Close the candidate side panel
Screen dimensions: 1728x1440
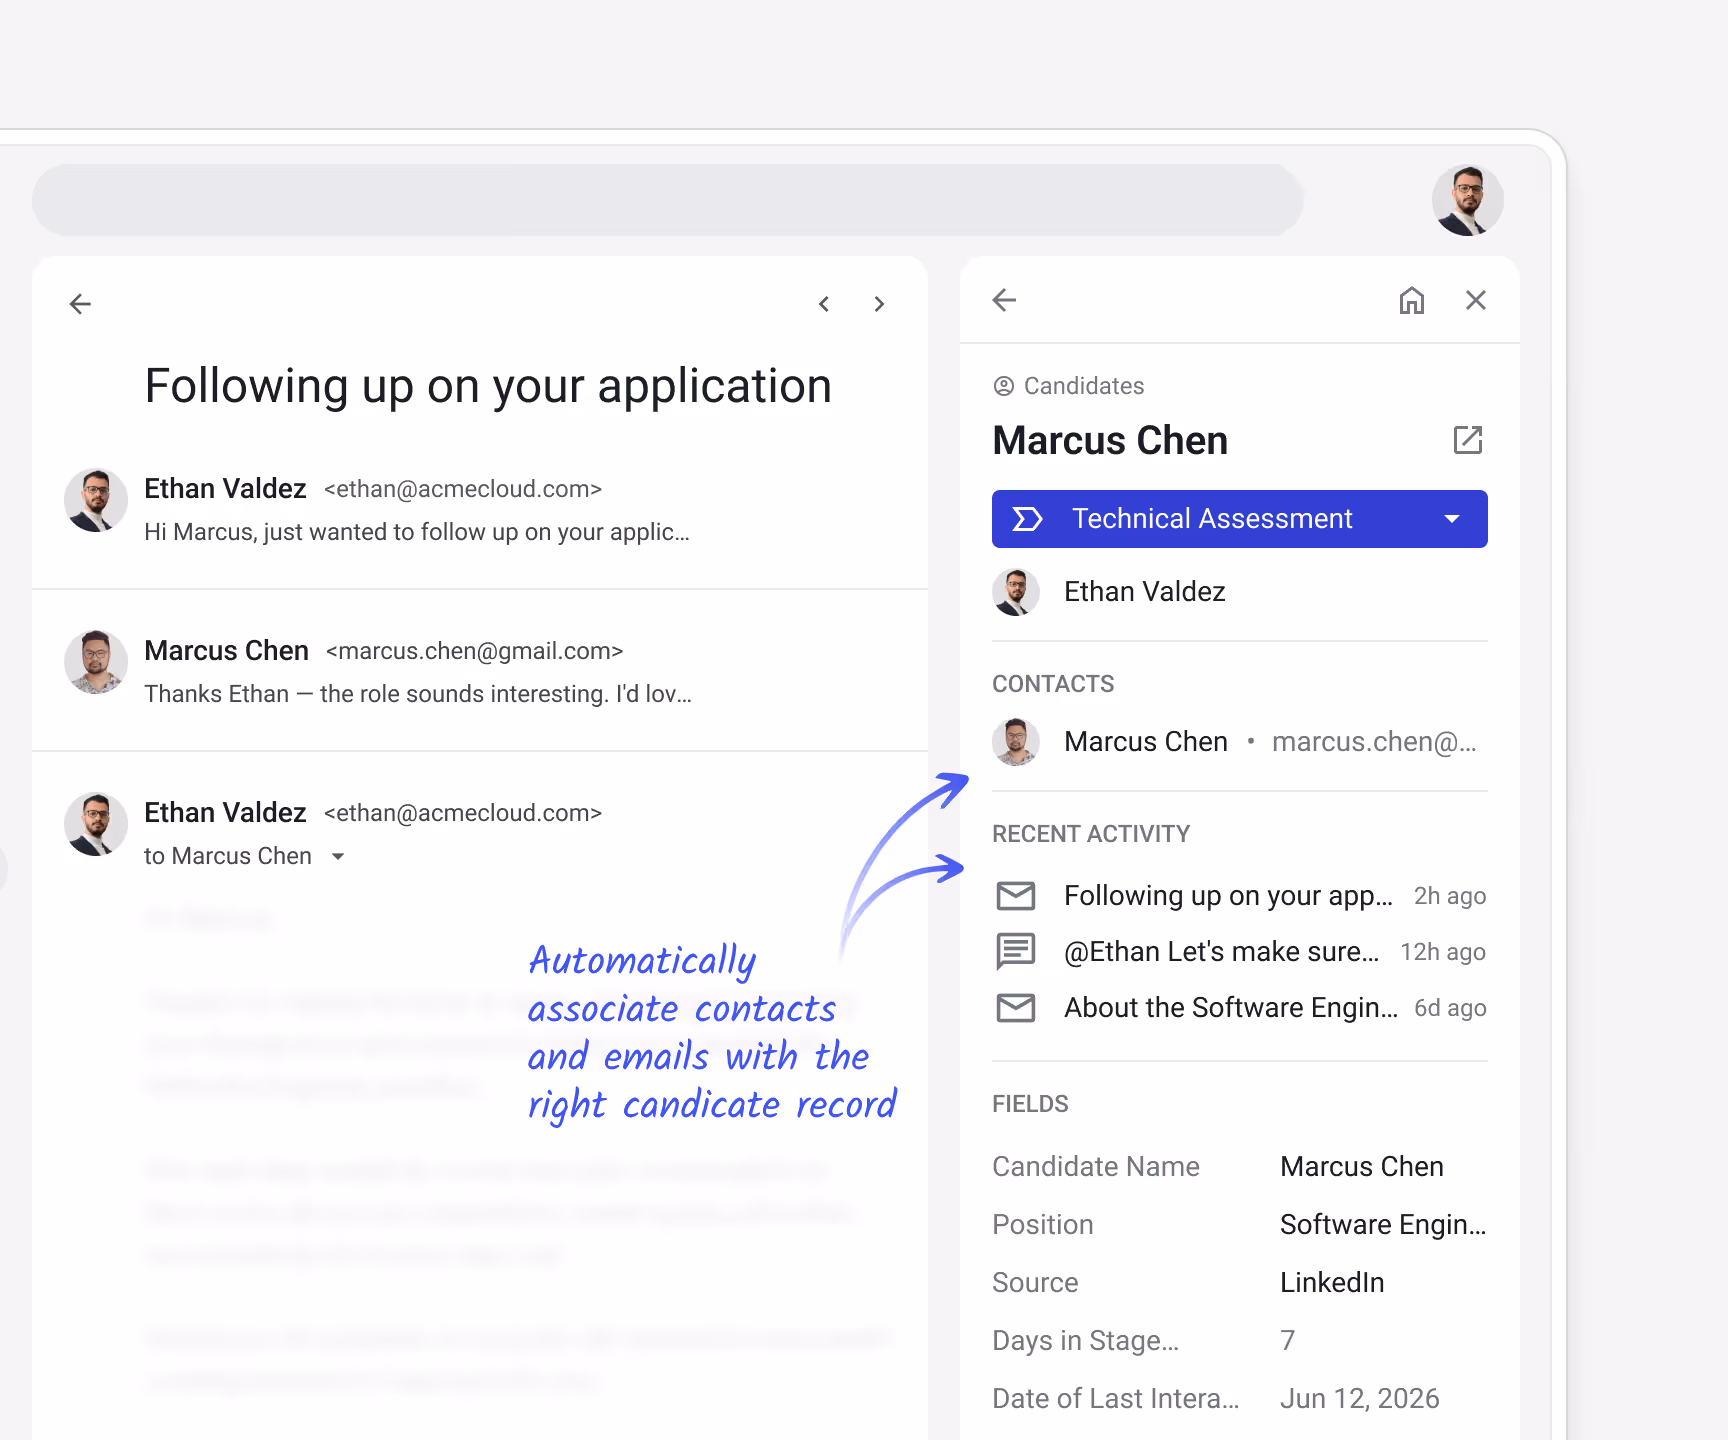(x=1476, y=300)
